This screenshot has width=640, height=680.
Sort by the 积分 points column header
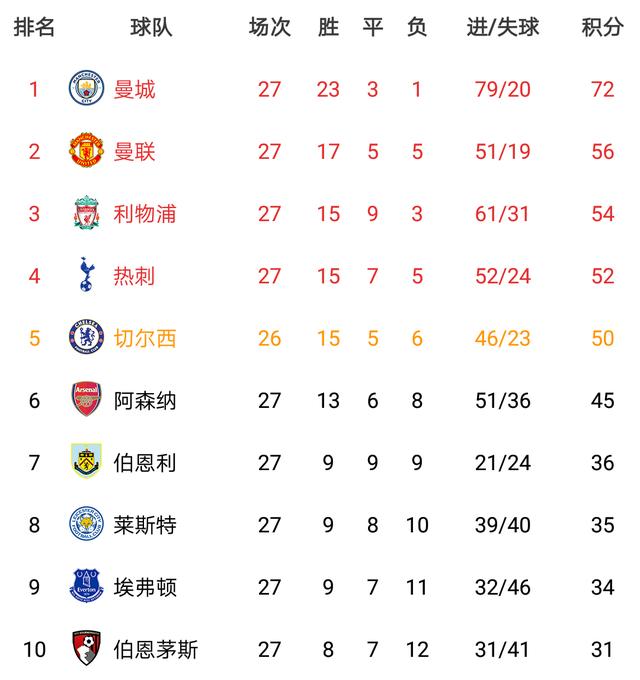[602, 27]
